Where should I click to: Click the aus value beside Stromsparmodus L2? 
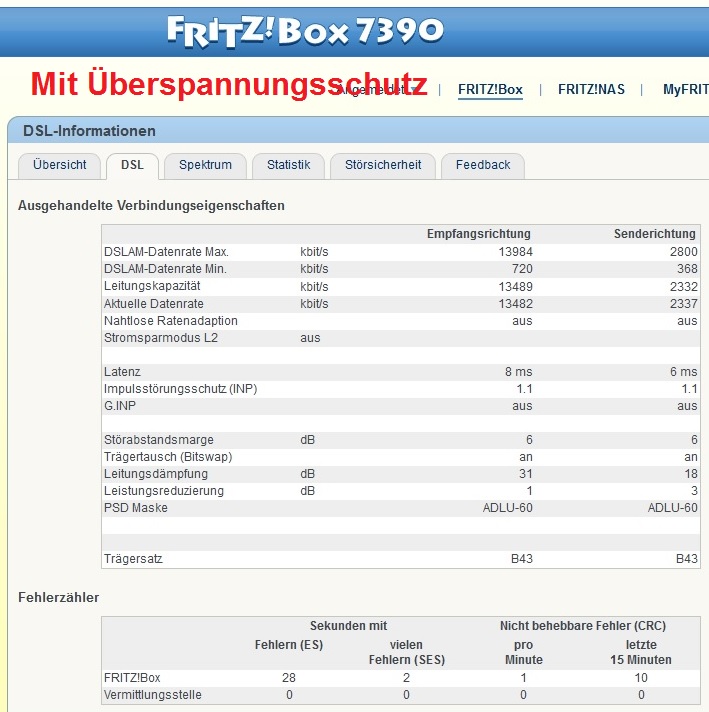(310, 338)
